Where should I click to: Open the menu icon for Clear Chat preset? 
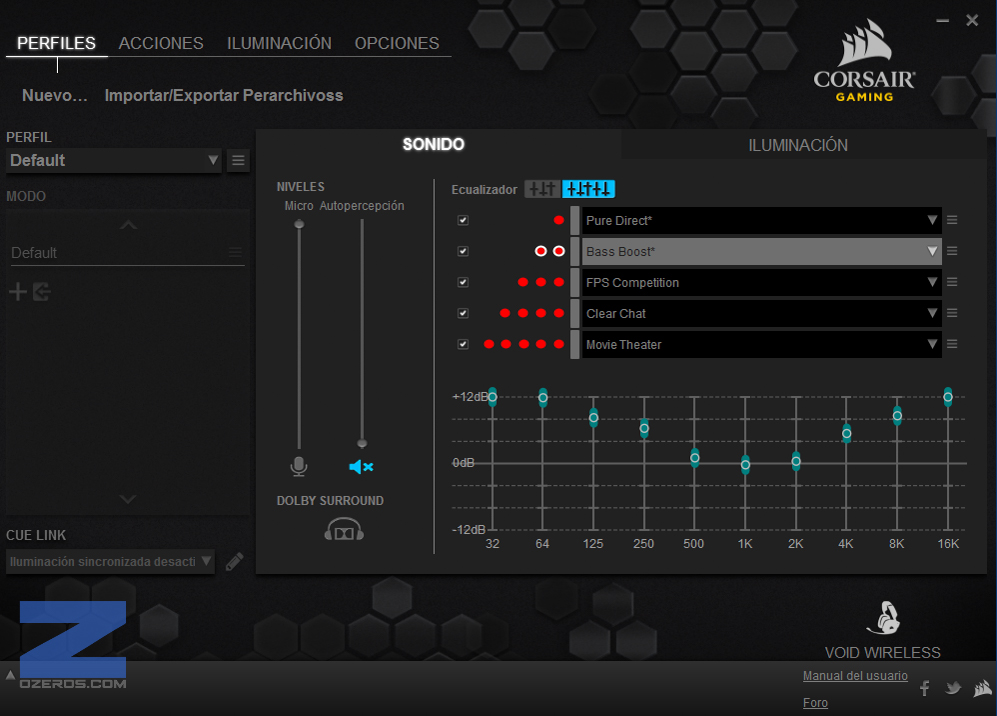952,313
